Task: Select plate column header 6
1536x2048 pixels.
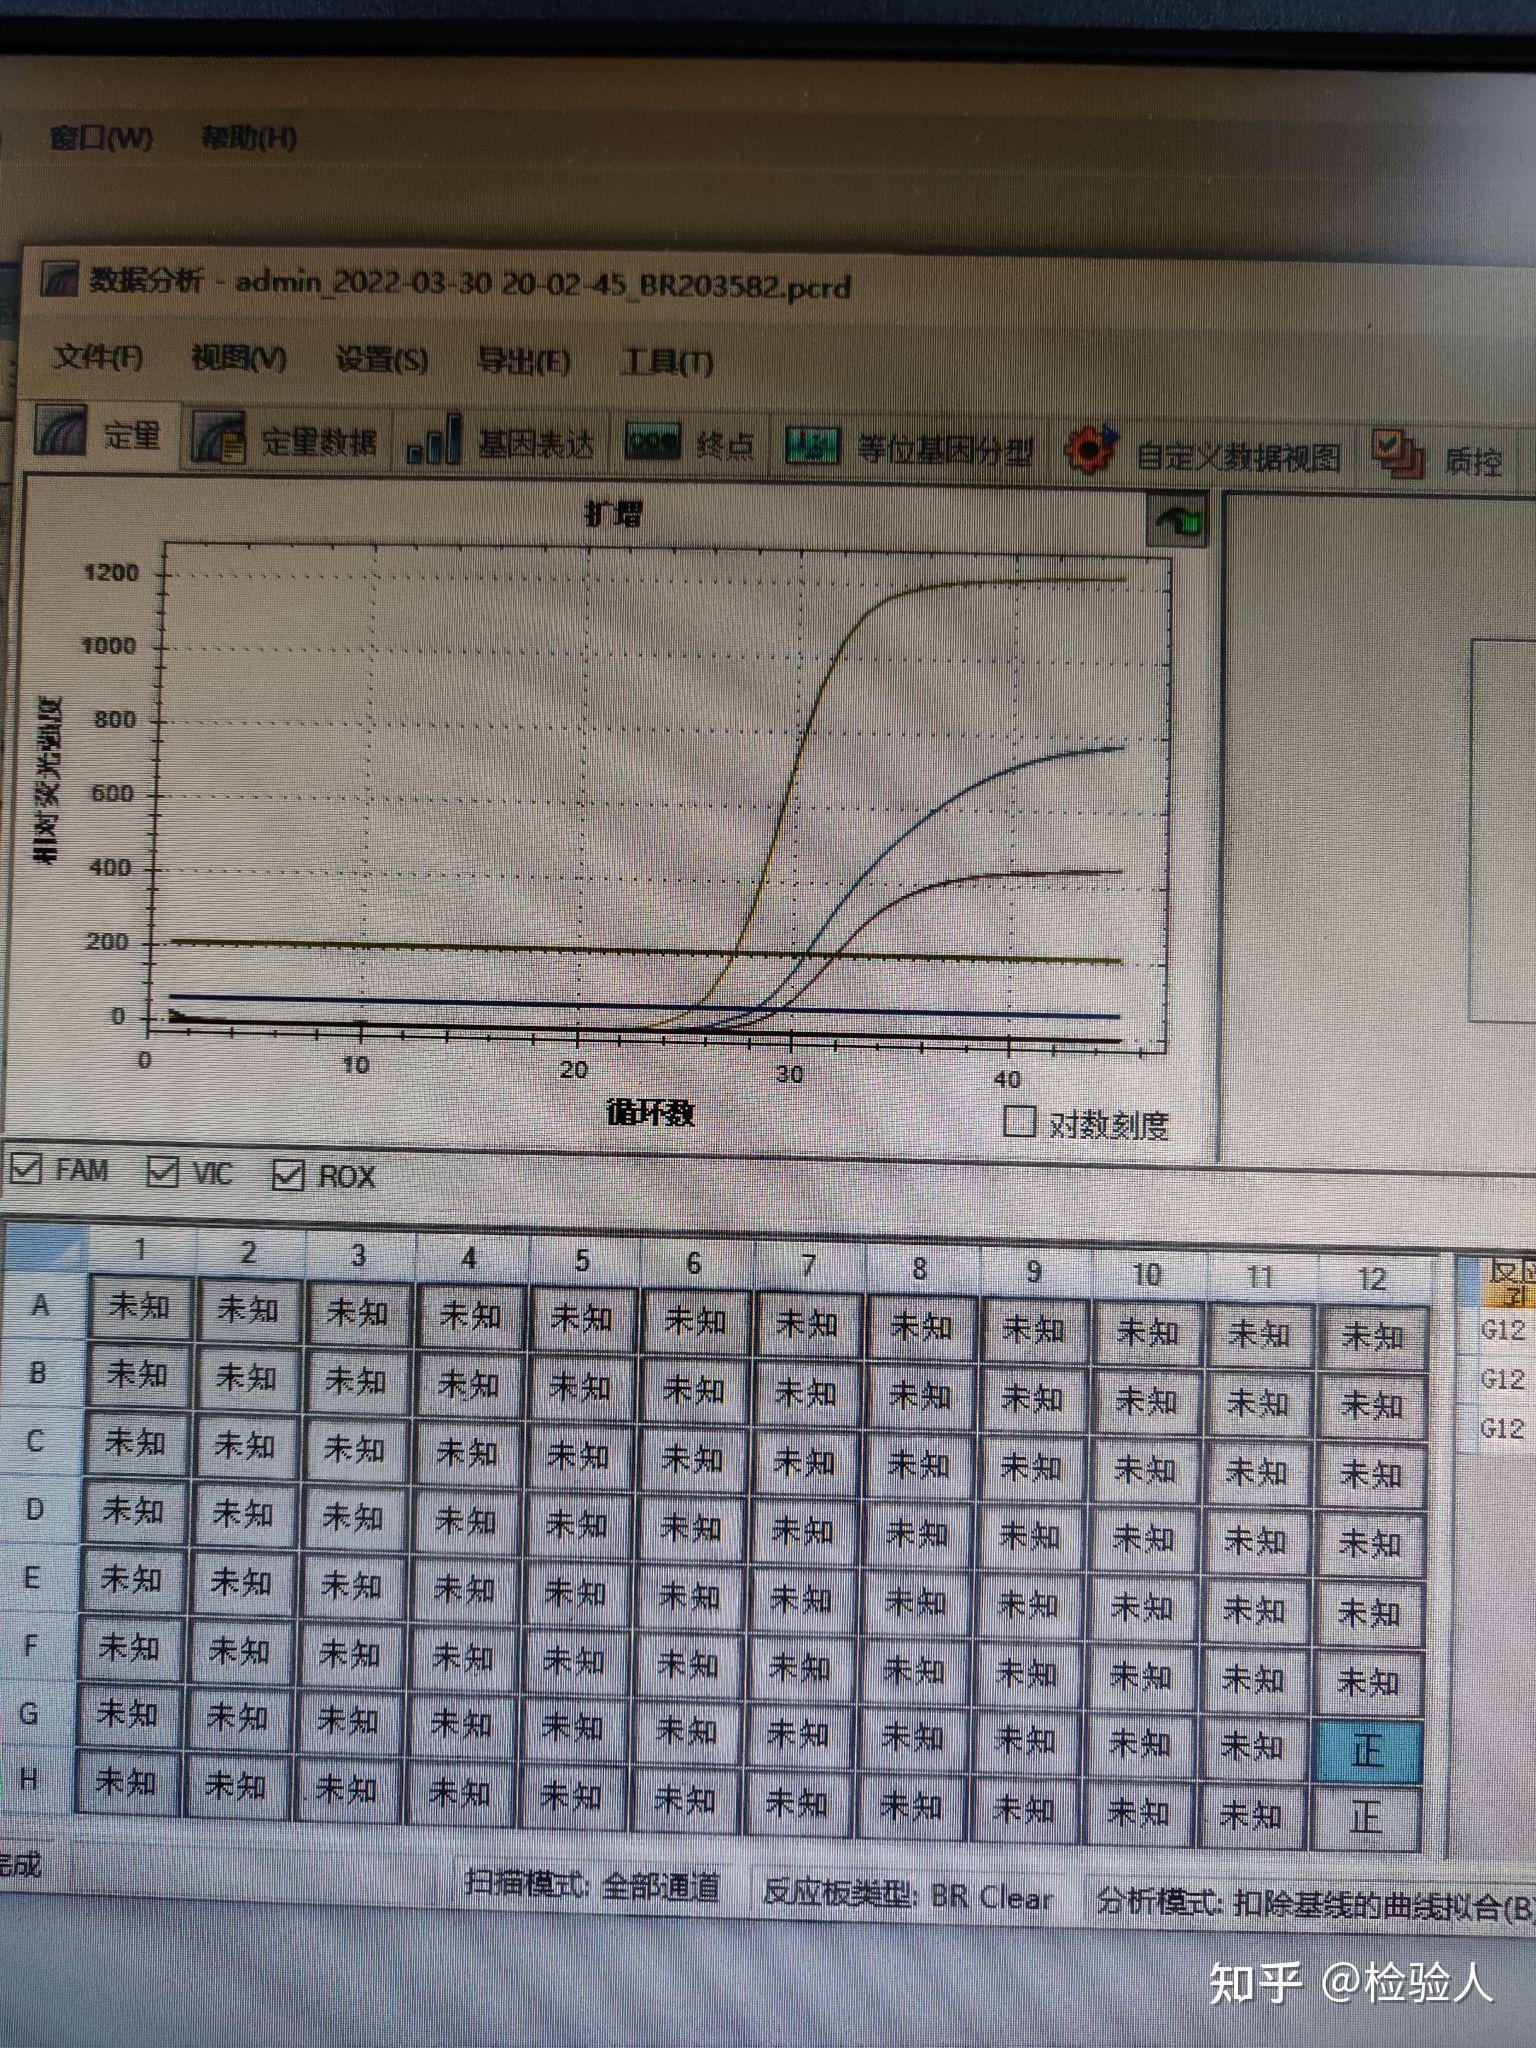Action: (693, 1264)
